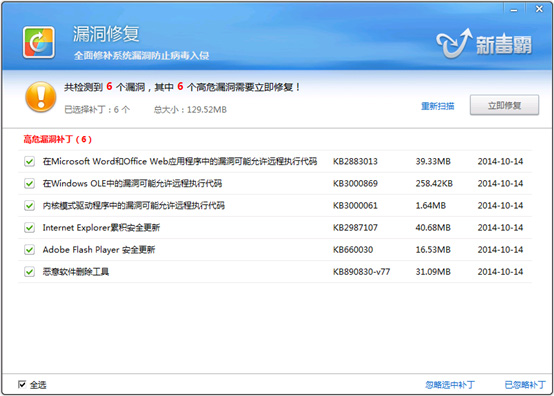Screen dimensions: 554x396
Task: Click the KB3000061 patch number
Action: (355, 206)
